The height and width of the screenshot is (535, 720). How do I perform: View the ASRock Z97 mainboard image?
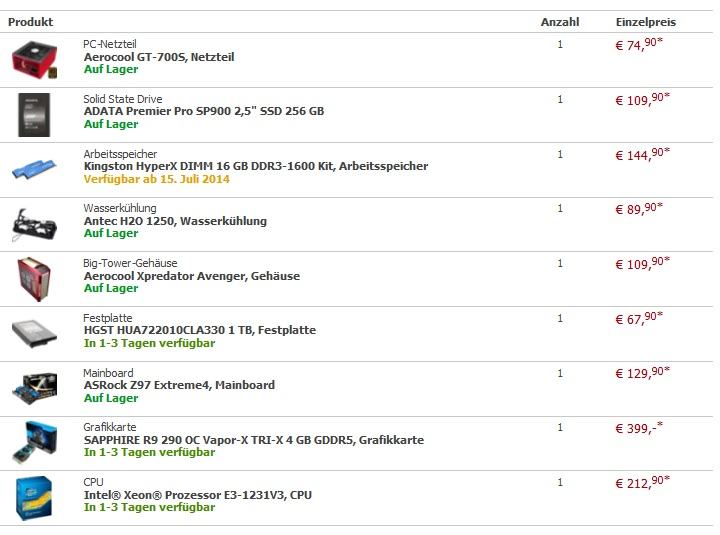[35, 387]
